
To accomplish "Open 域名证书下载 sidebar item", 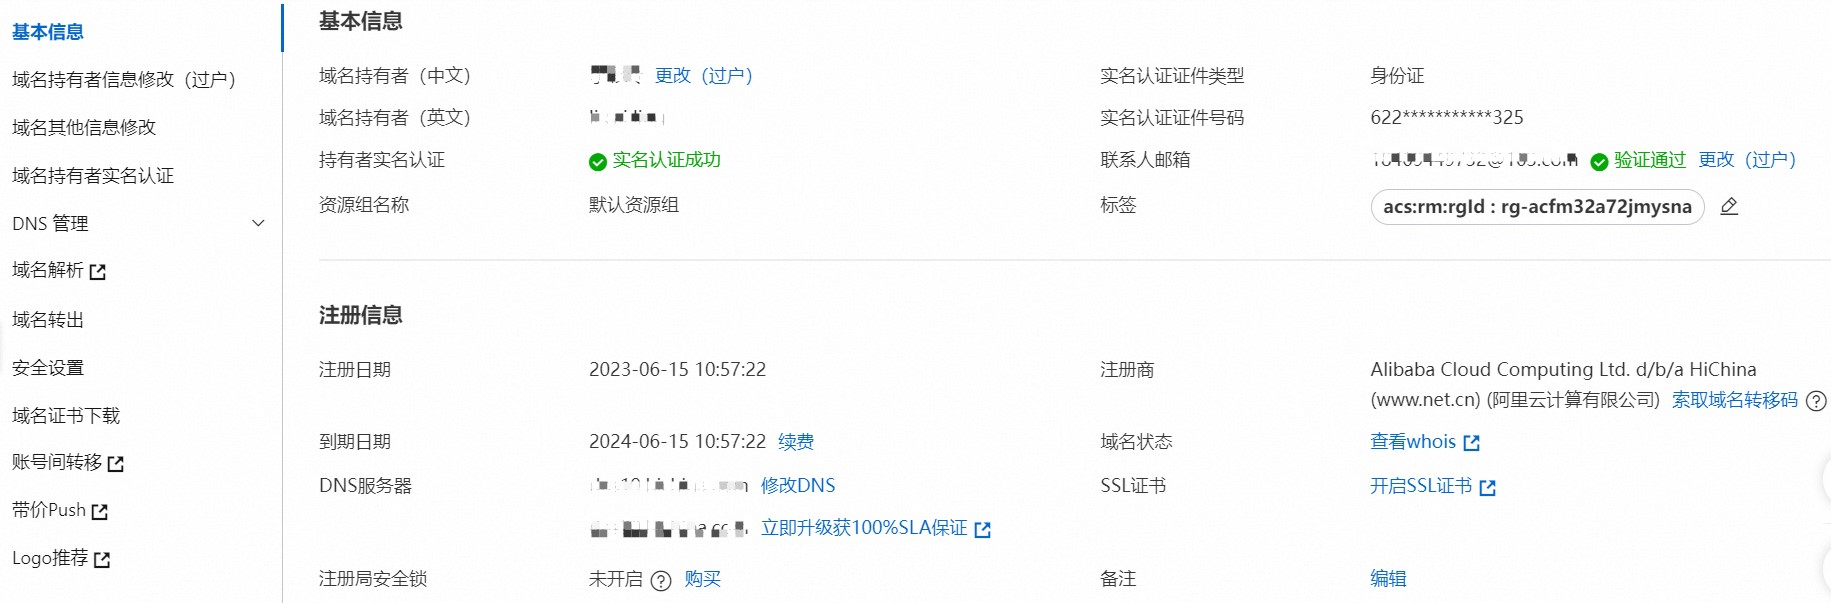I will tap(66, 415).
